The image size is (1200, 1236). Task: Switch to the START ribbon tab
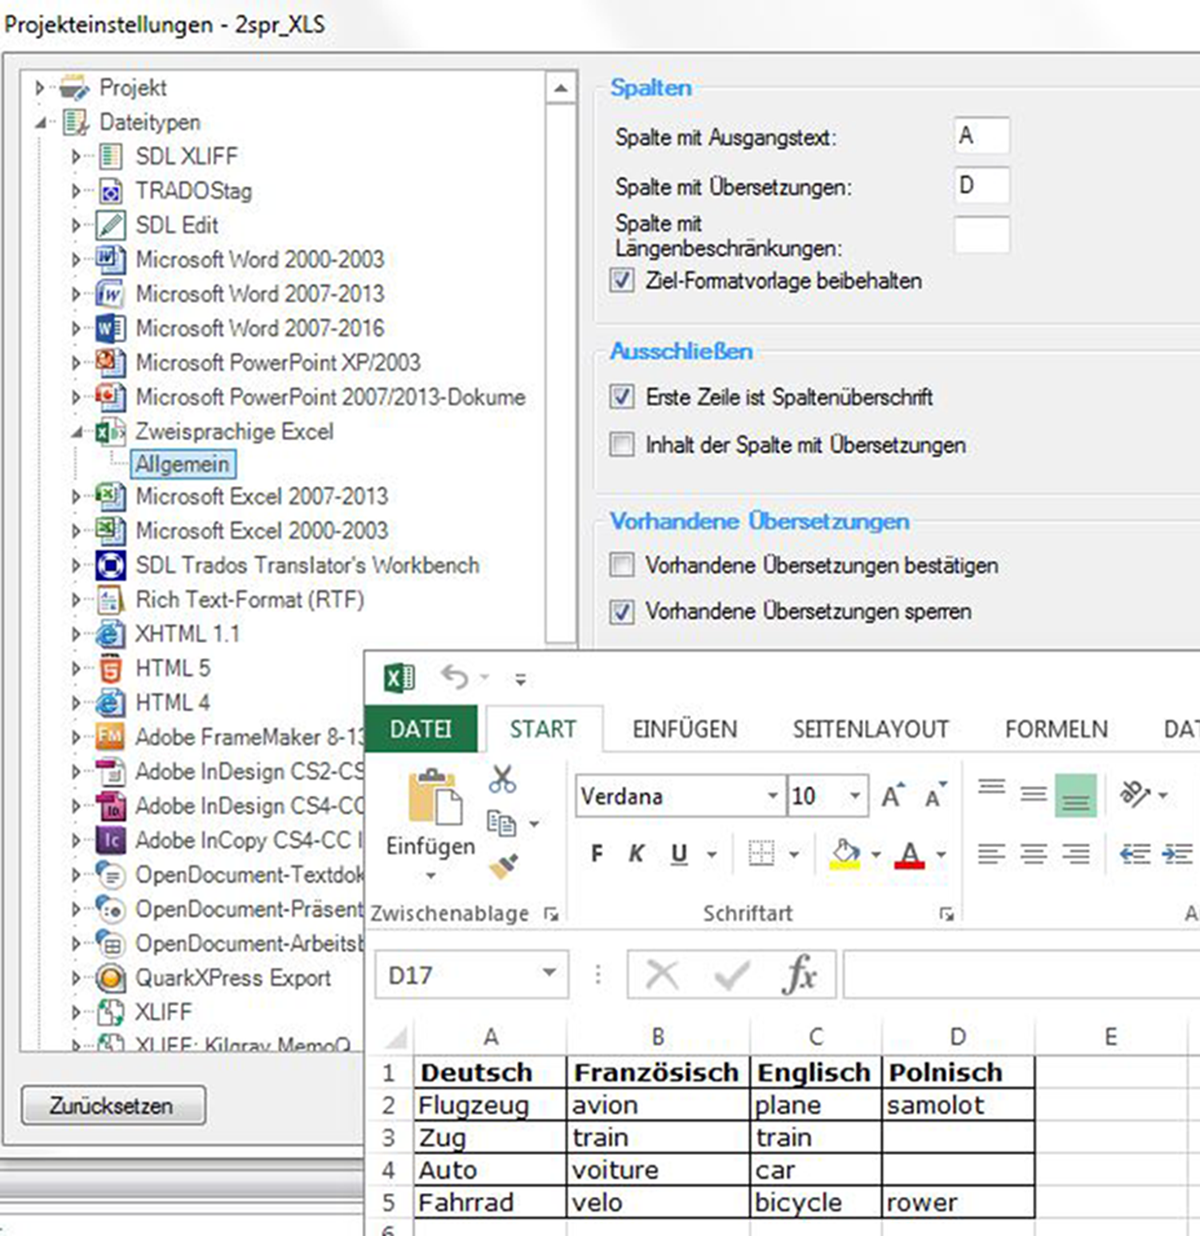[x=543, y=729]
